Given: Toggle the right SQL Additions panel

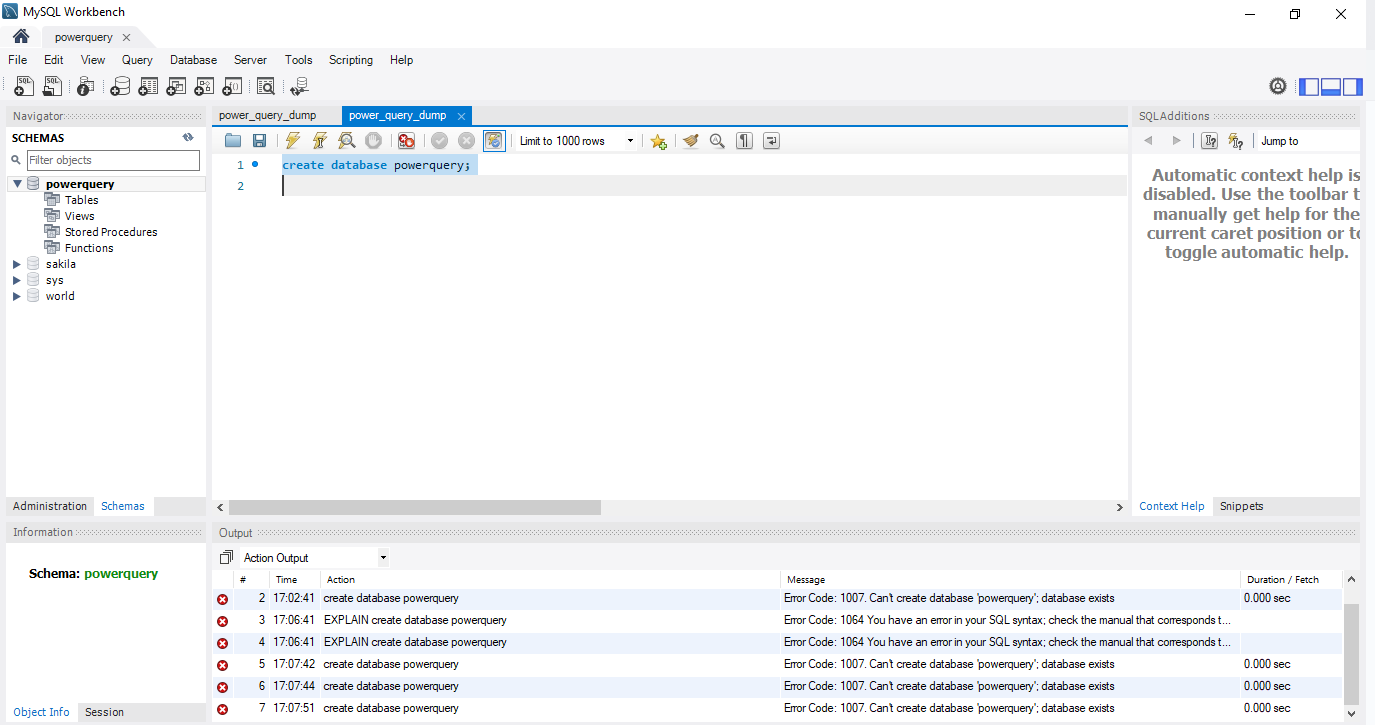Looking at the screenshot, I should (x=1352, y=87).
